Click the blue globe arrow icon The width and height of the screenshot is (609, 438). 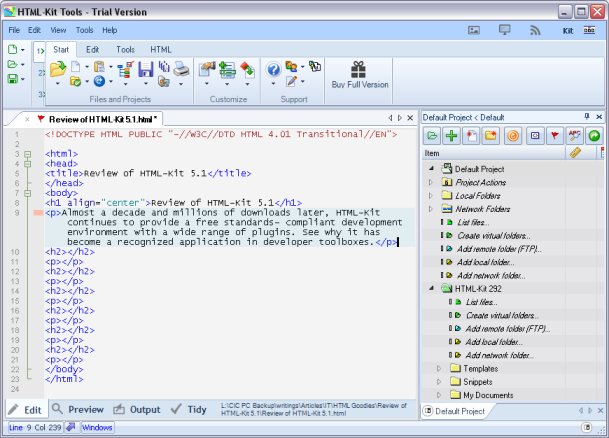click(x=99, y=81)
